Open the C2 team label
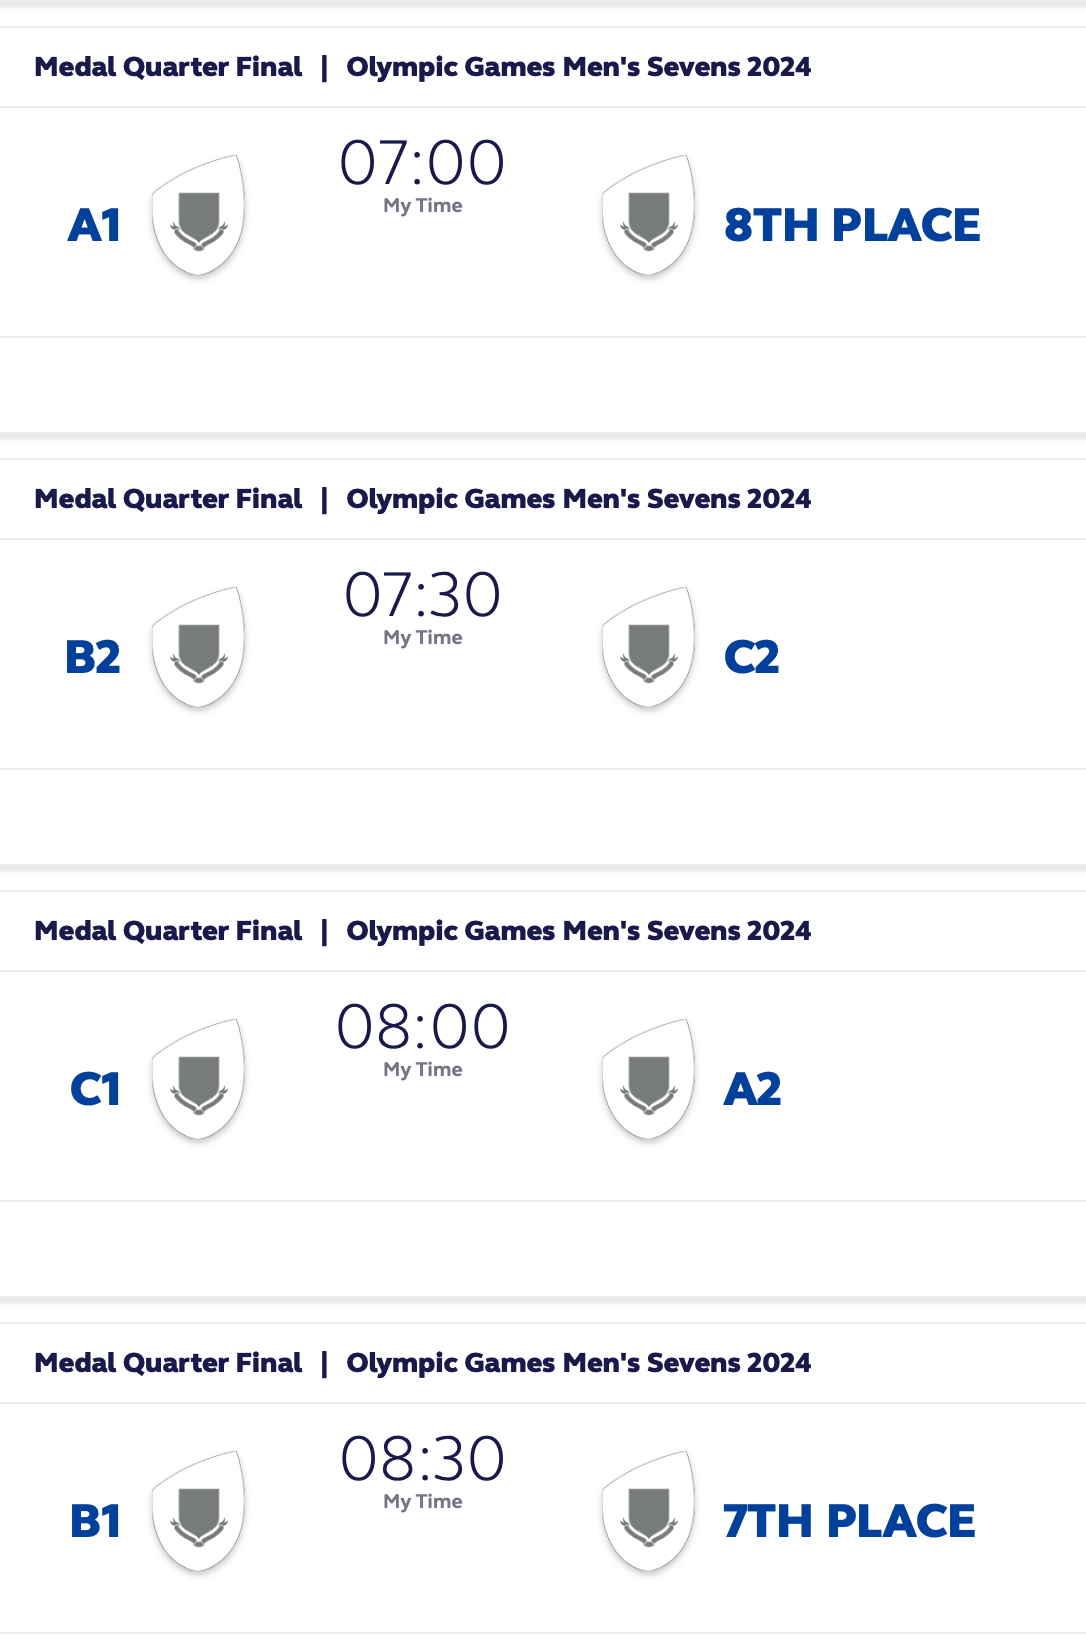 (752, 657)
